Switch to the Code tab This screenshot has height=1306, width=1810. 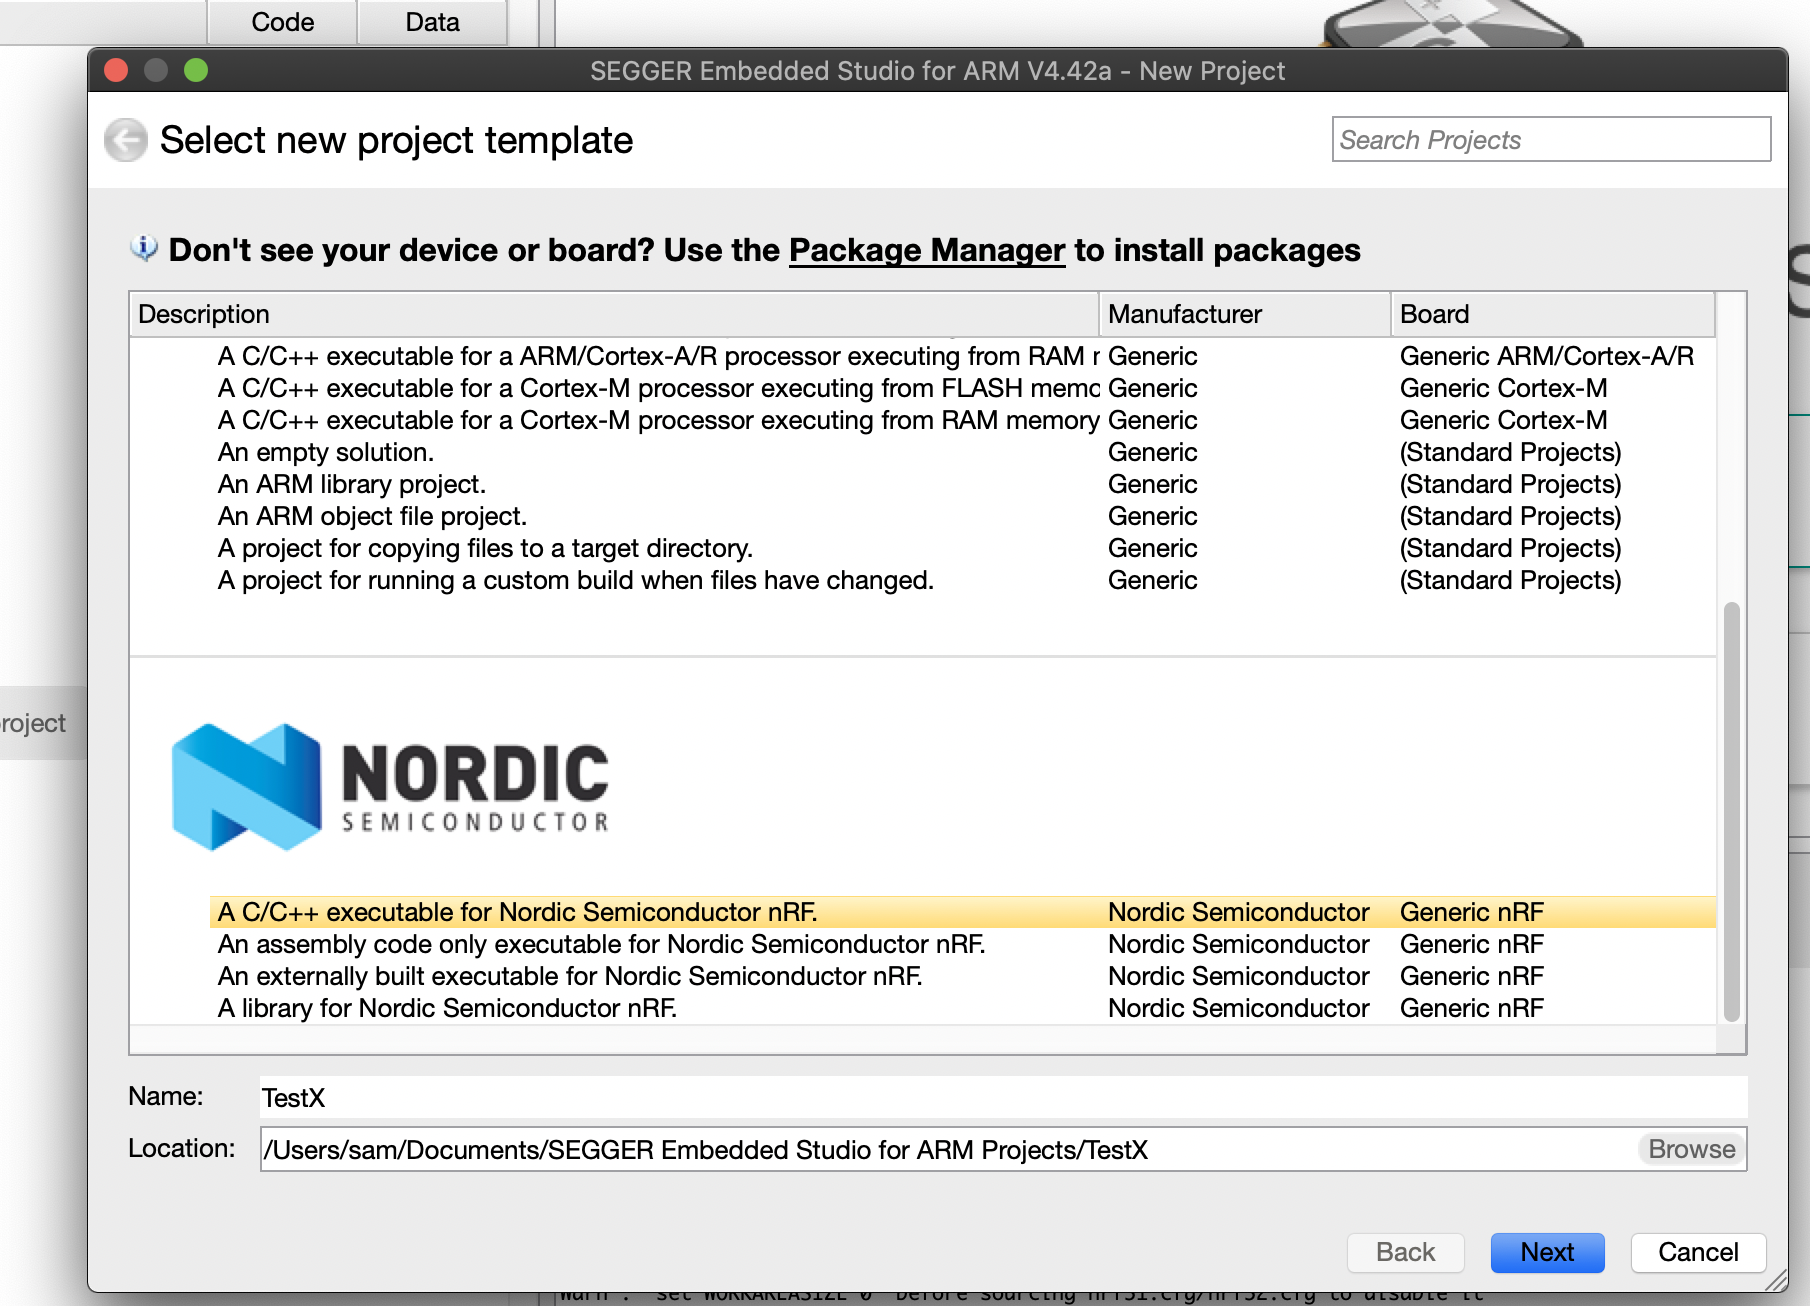(282, 22)
